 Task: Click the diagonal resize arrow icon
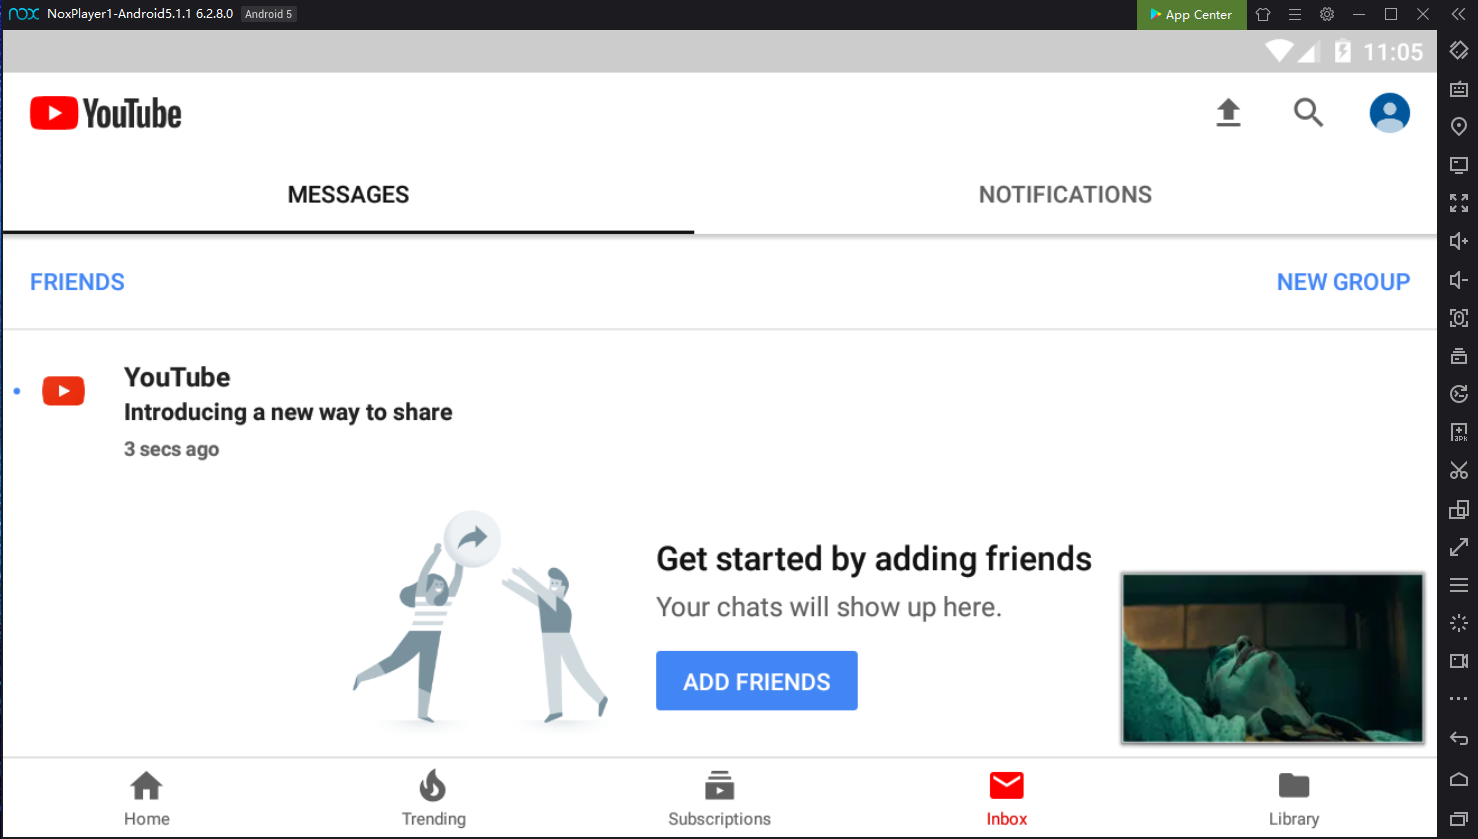click(1459, 547)
